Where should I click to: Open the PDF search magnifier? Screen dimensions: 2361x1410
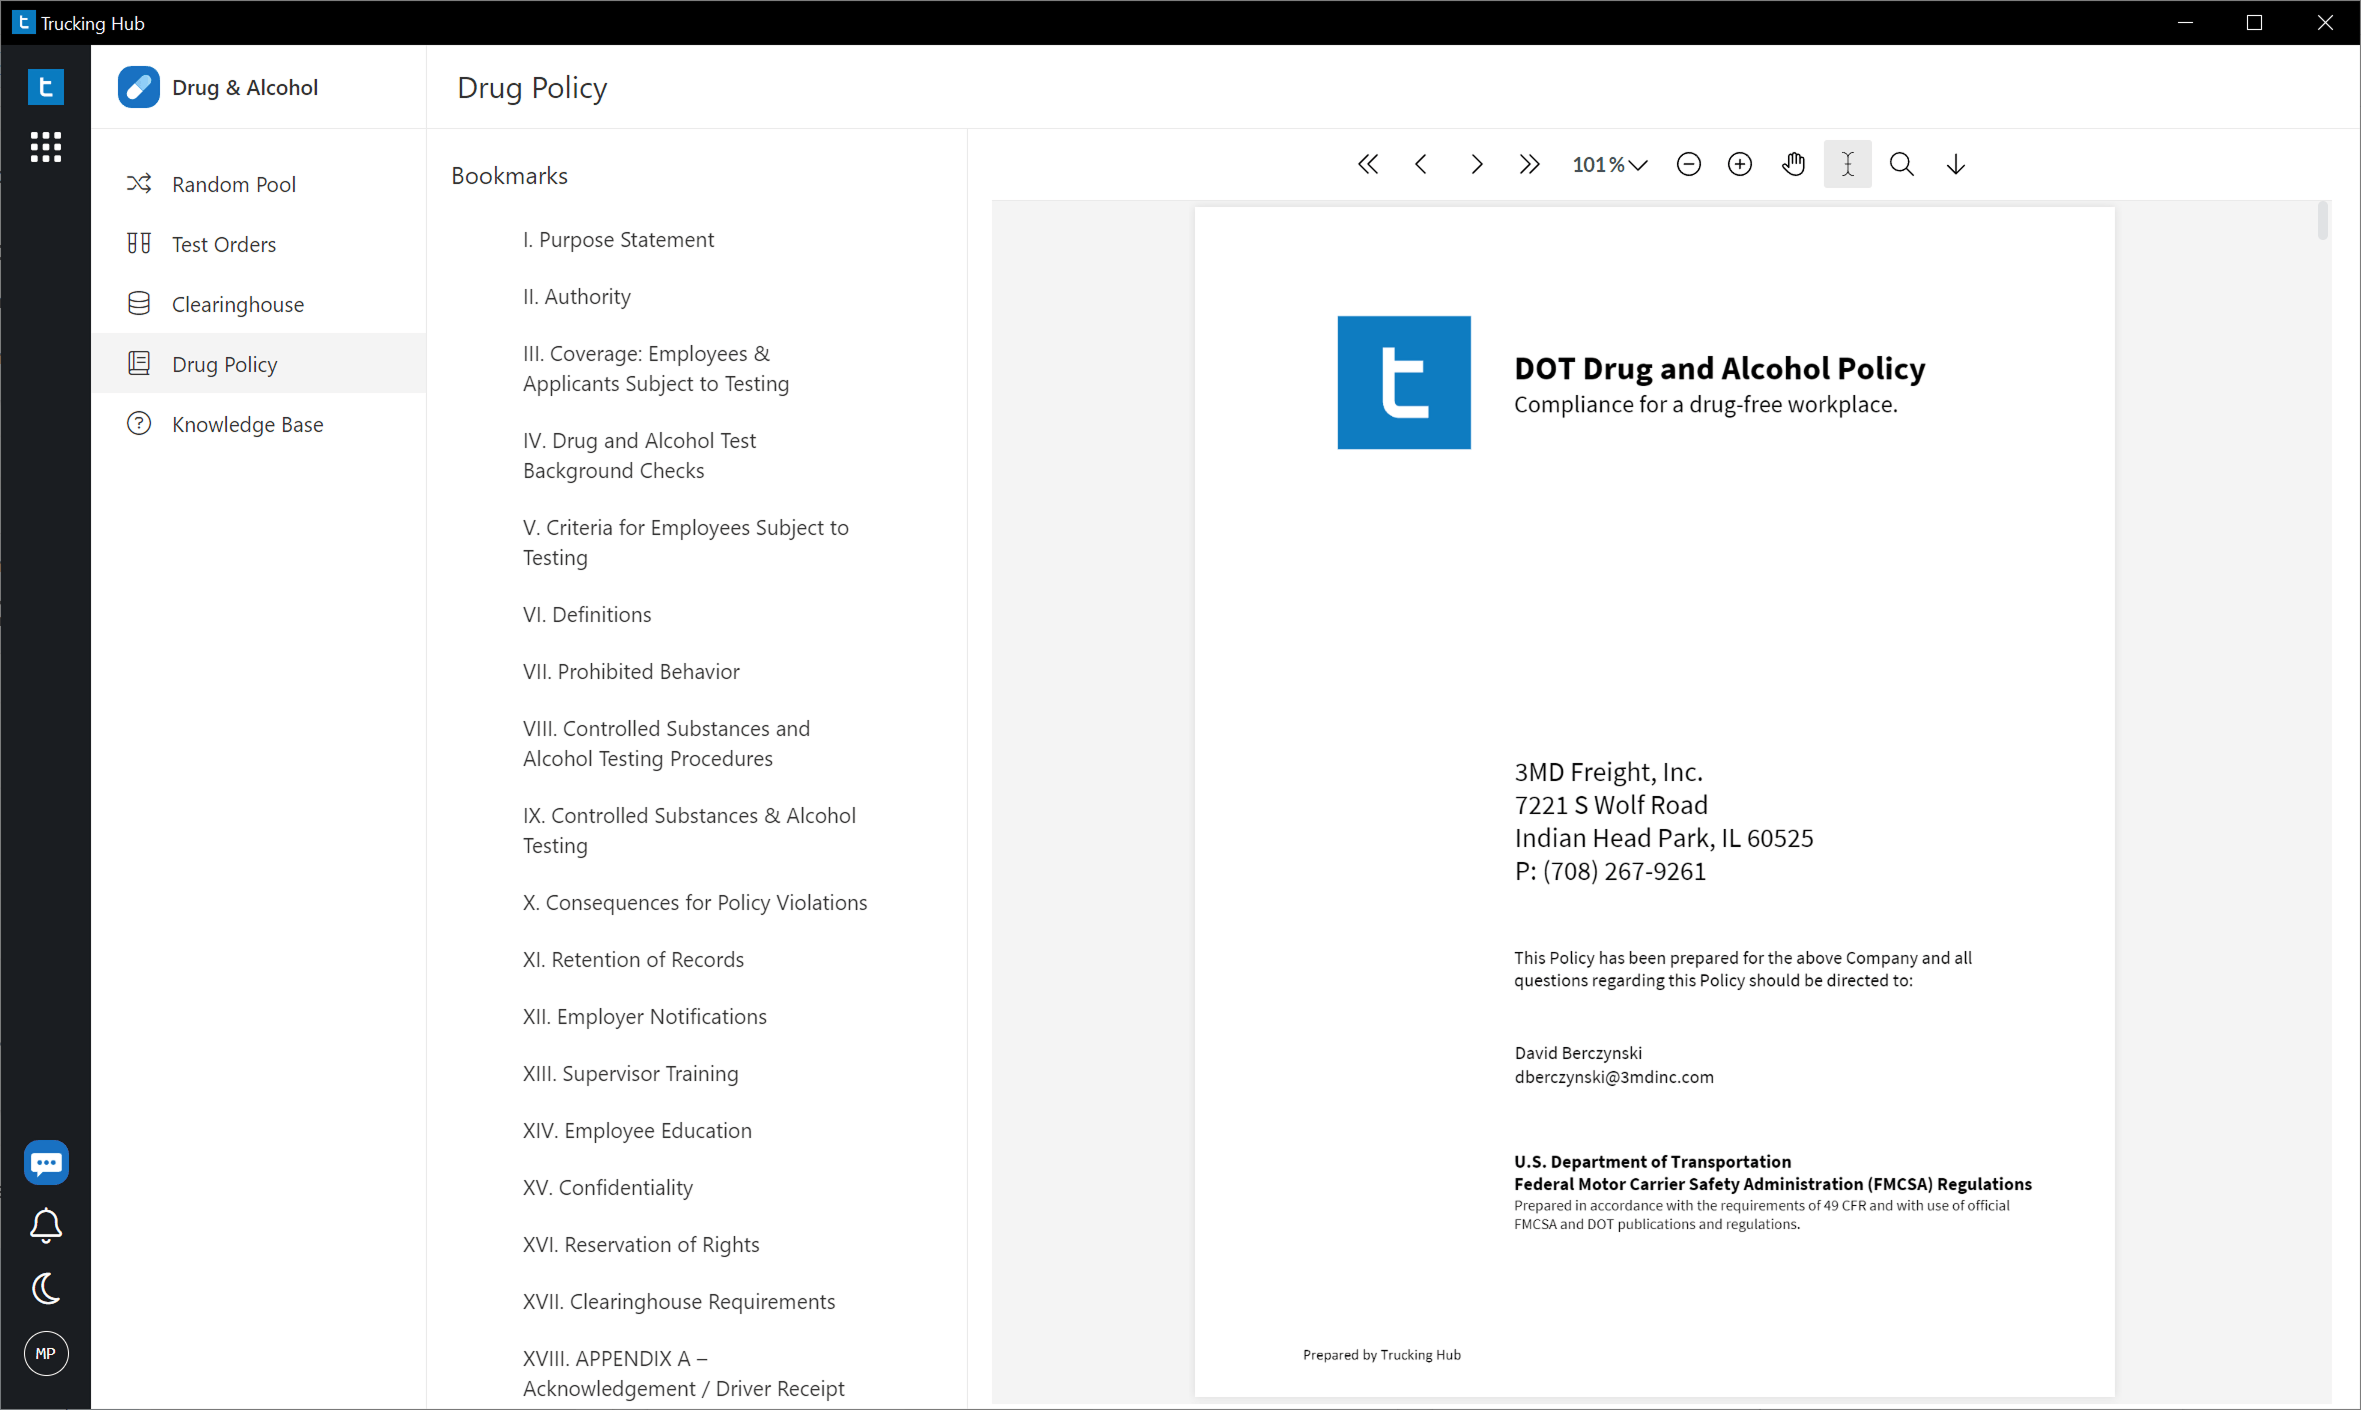[x=1902, y=164]
